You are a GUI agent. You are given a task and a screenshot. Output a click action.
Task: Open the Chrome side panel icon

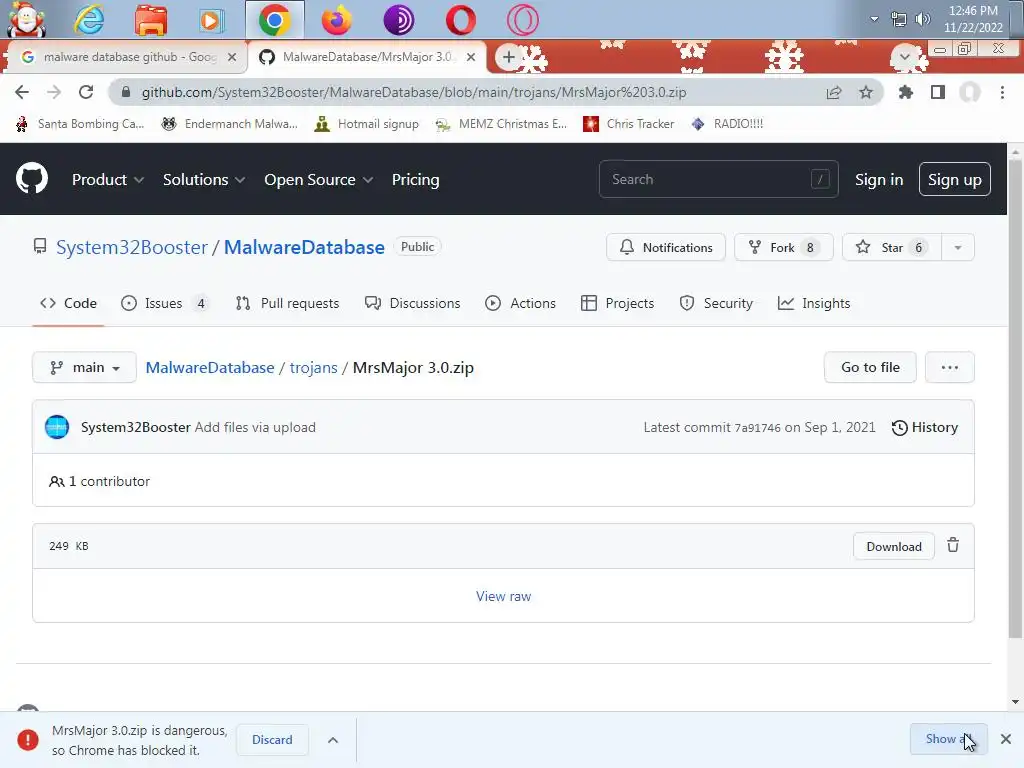(x=938, y=92)
